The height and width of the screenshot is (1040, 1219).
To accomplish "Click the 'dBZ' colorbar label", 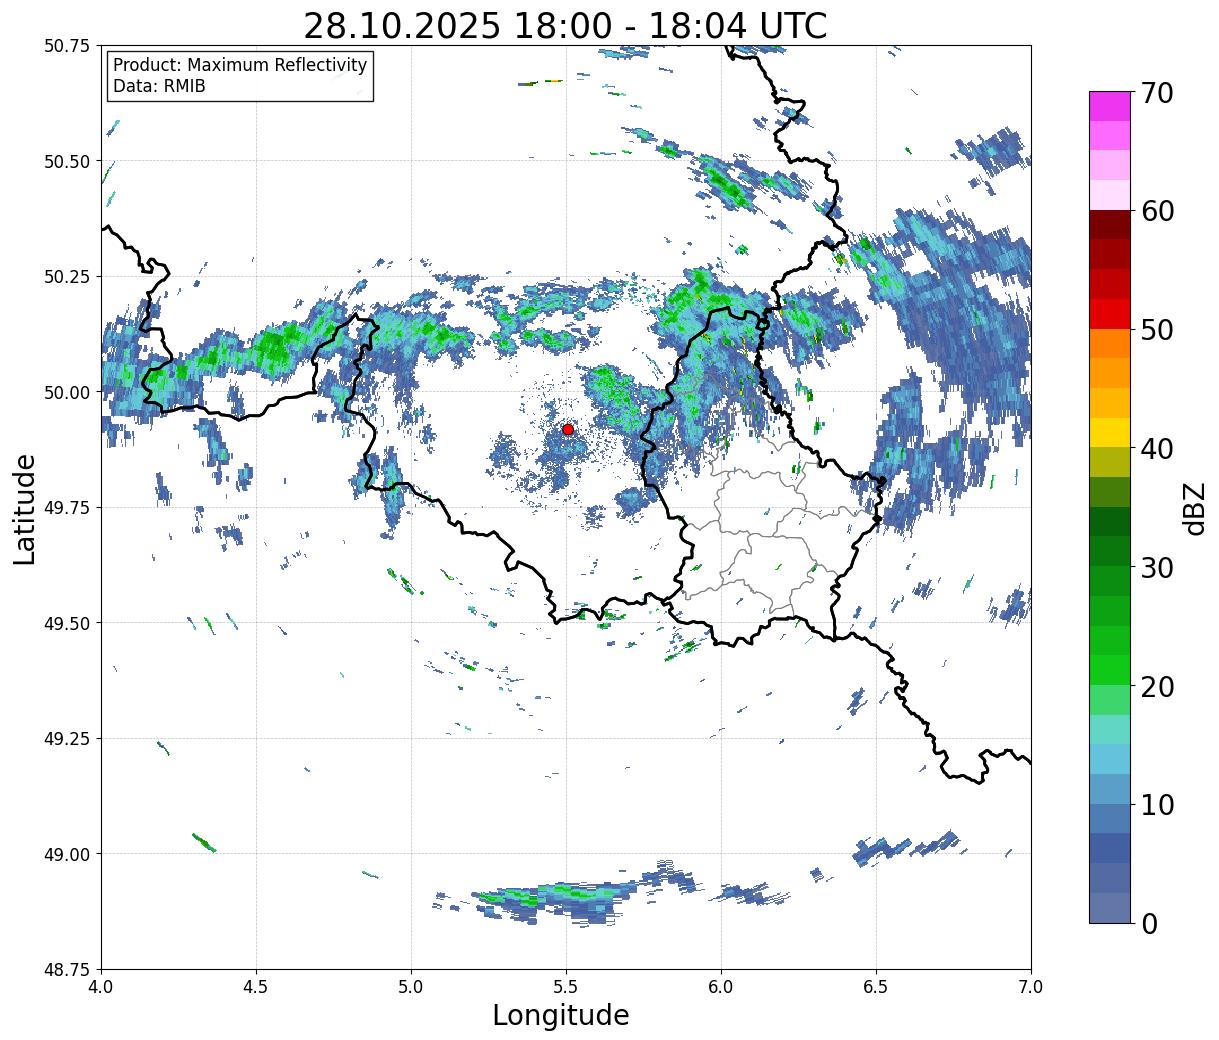I will pos(1195,508).
